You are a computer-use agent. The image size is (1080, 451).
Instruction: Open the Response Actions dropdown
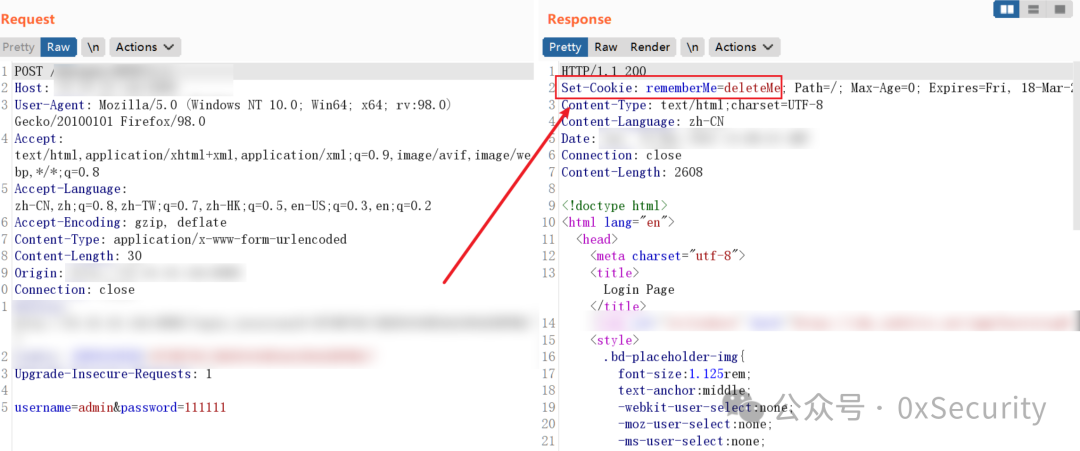pos(745,47)
